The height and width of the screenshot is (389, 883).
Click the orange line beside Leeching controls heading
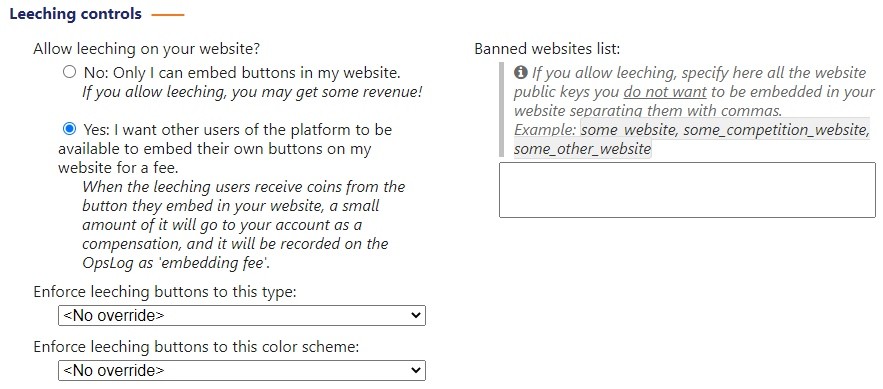click(x=168, y=15)
